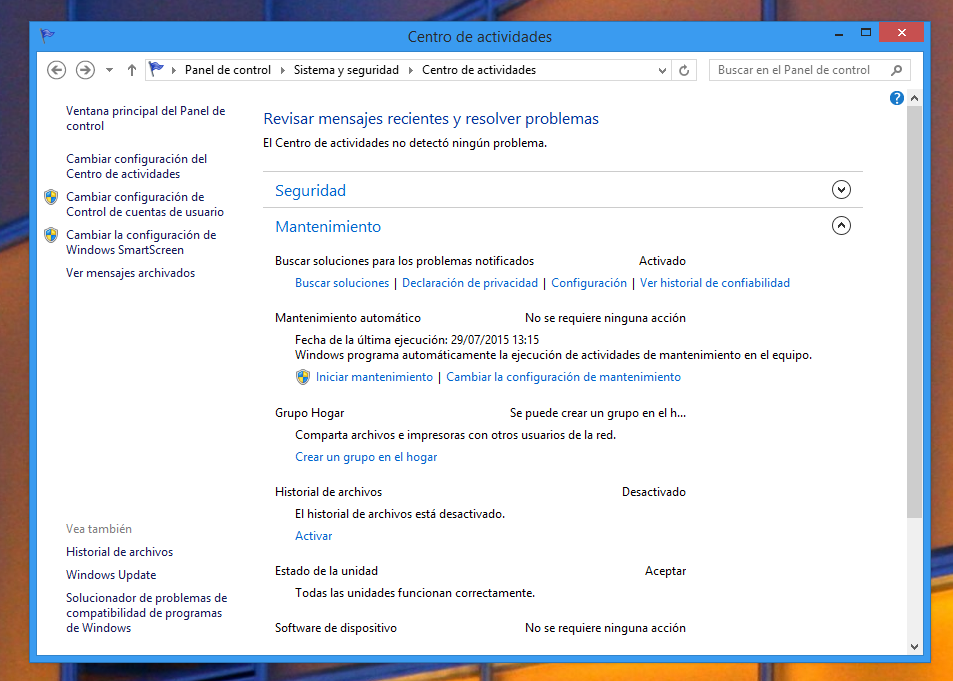Click the vertical scrollbar down arrow
Screen dimensions: 953x681
pos(914,646)
